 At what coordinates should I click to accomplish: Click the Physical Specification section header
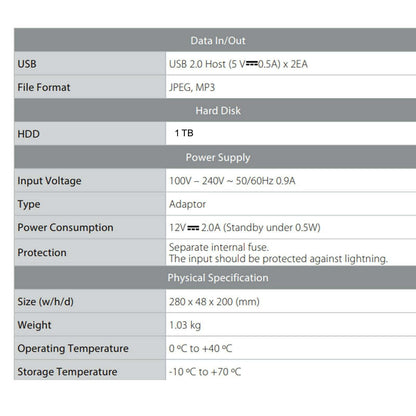(218, 278)
